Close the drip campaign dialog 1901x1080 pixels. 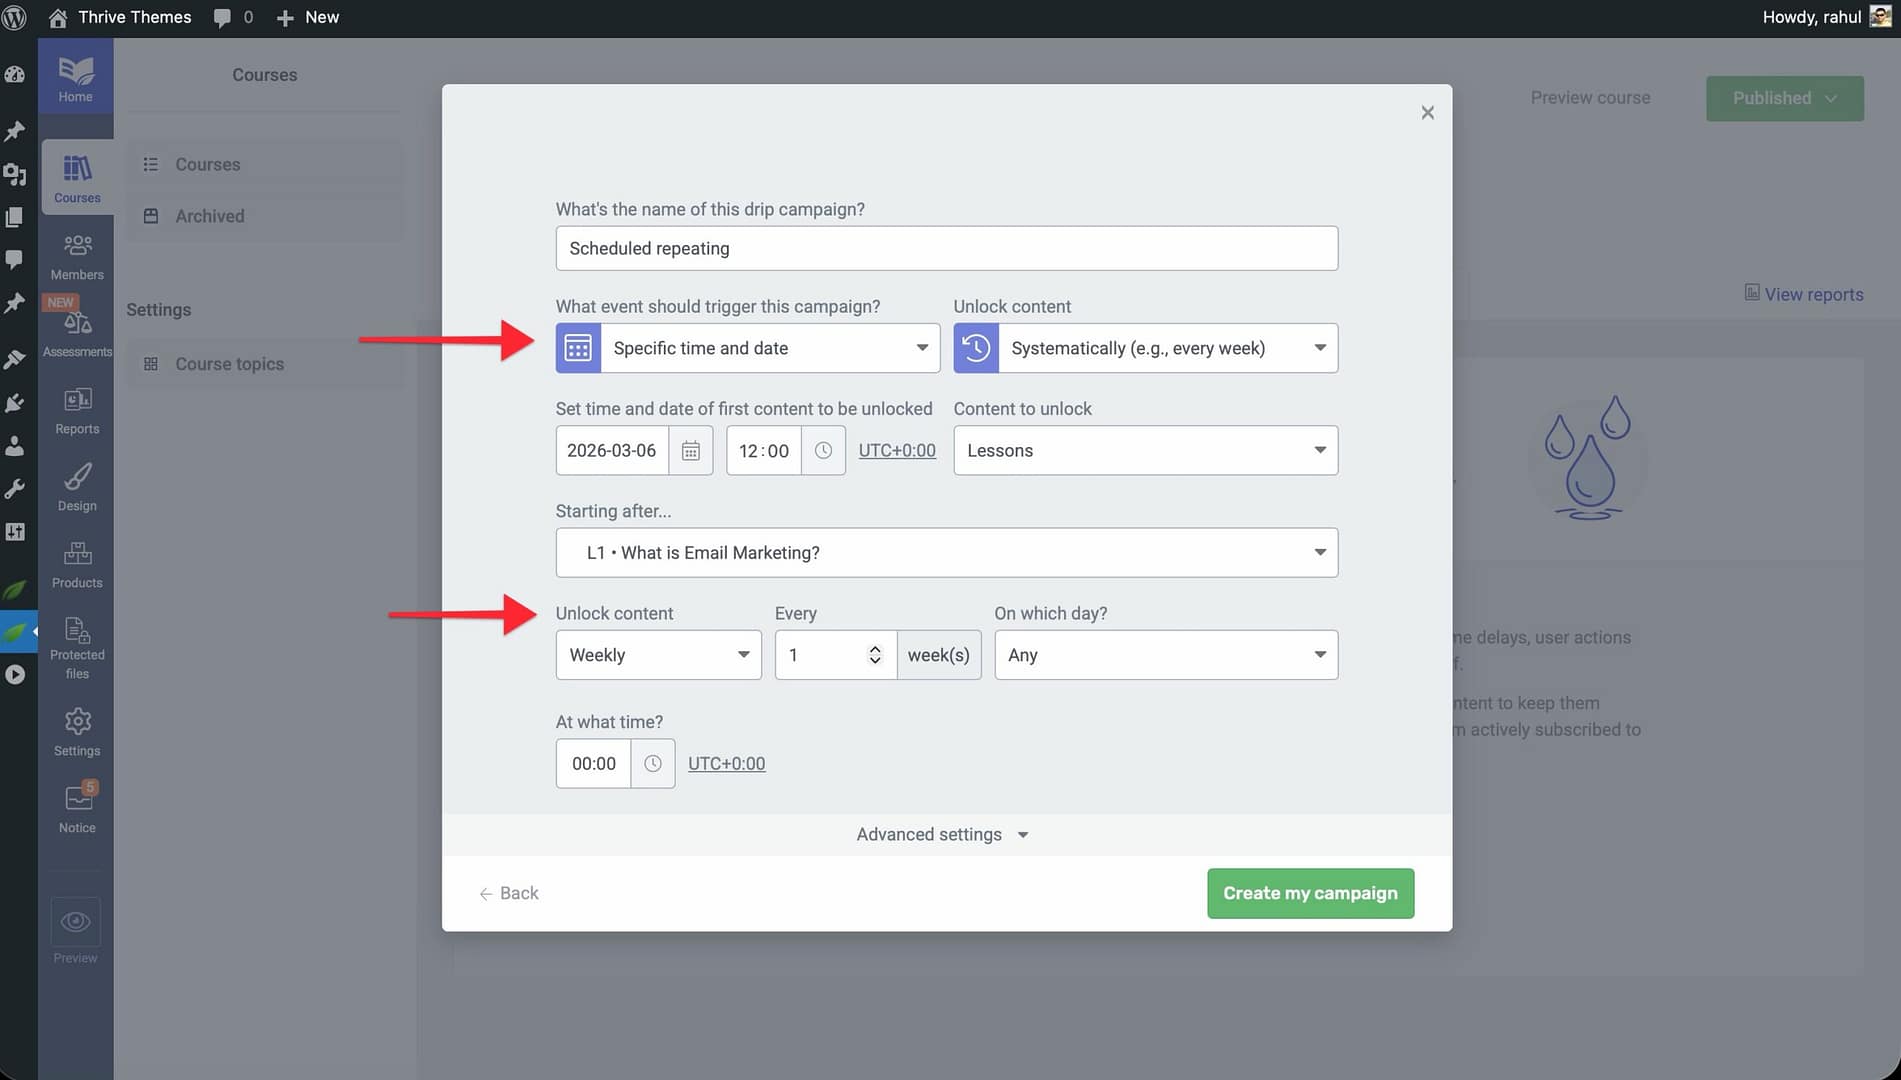[x=1427, y=113]
